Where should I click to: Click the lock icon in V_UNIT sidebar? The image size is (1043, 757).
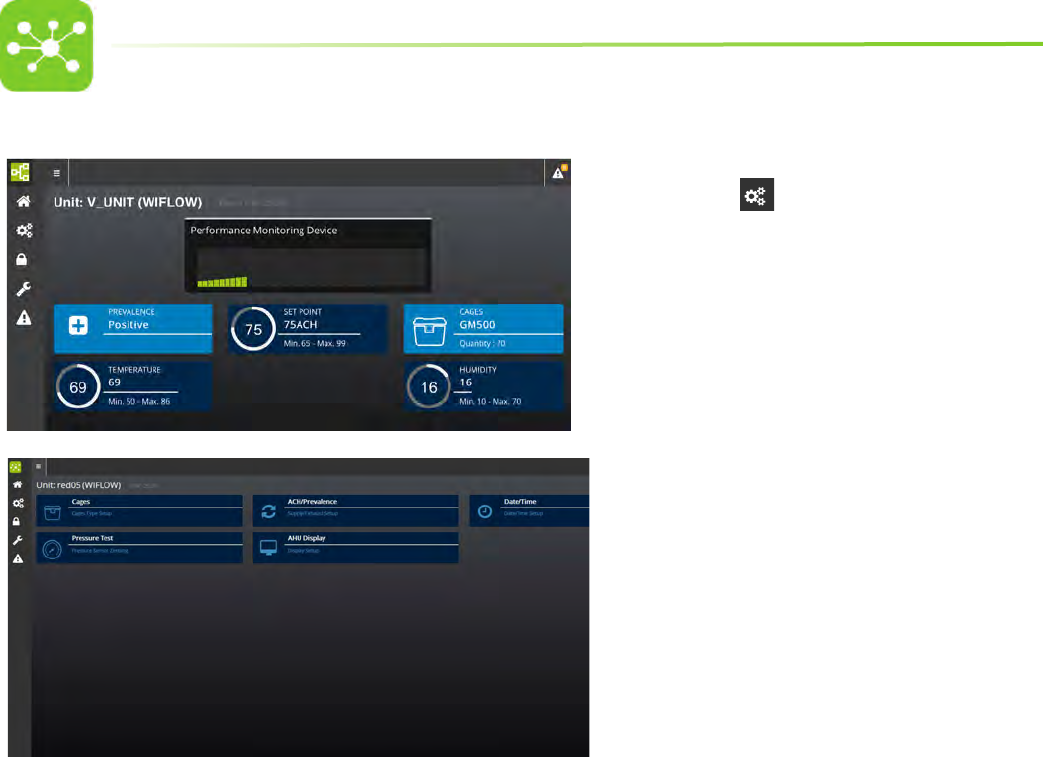click(x=22, y=259)
